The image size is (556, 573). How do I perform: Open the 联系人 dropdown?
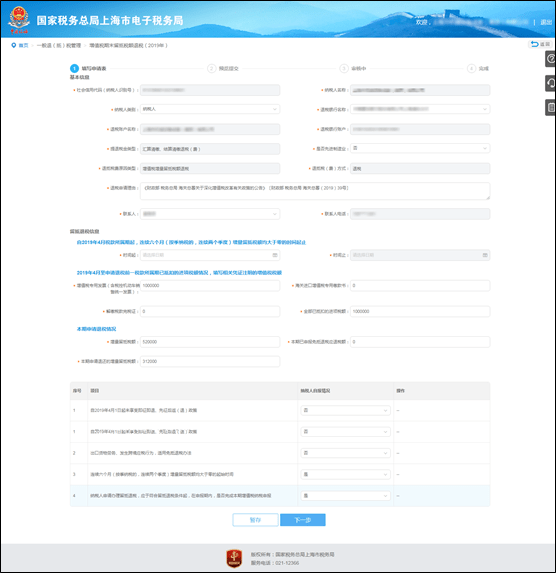coord(210,214)
